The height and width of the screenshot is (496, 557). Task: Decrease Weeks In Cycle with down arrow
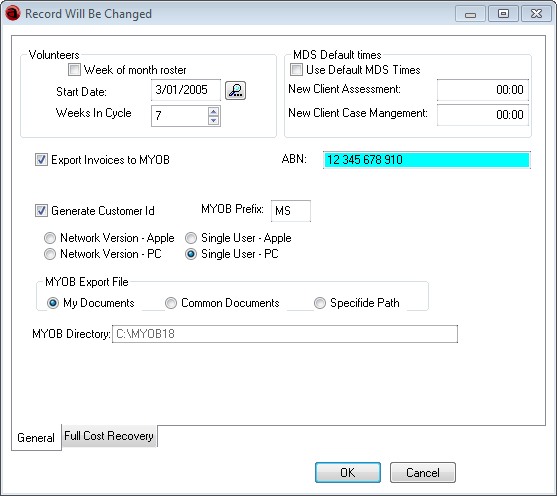click(213, 120)
